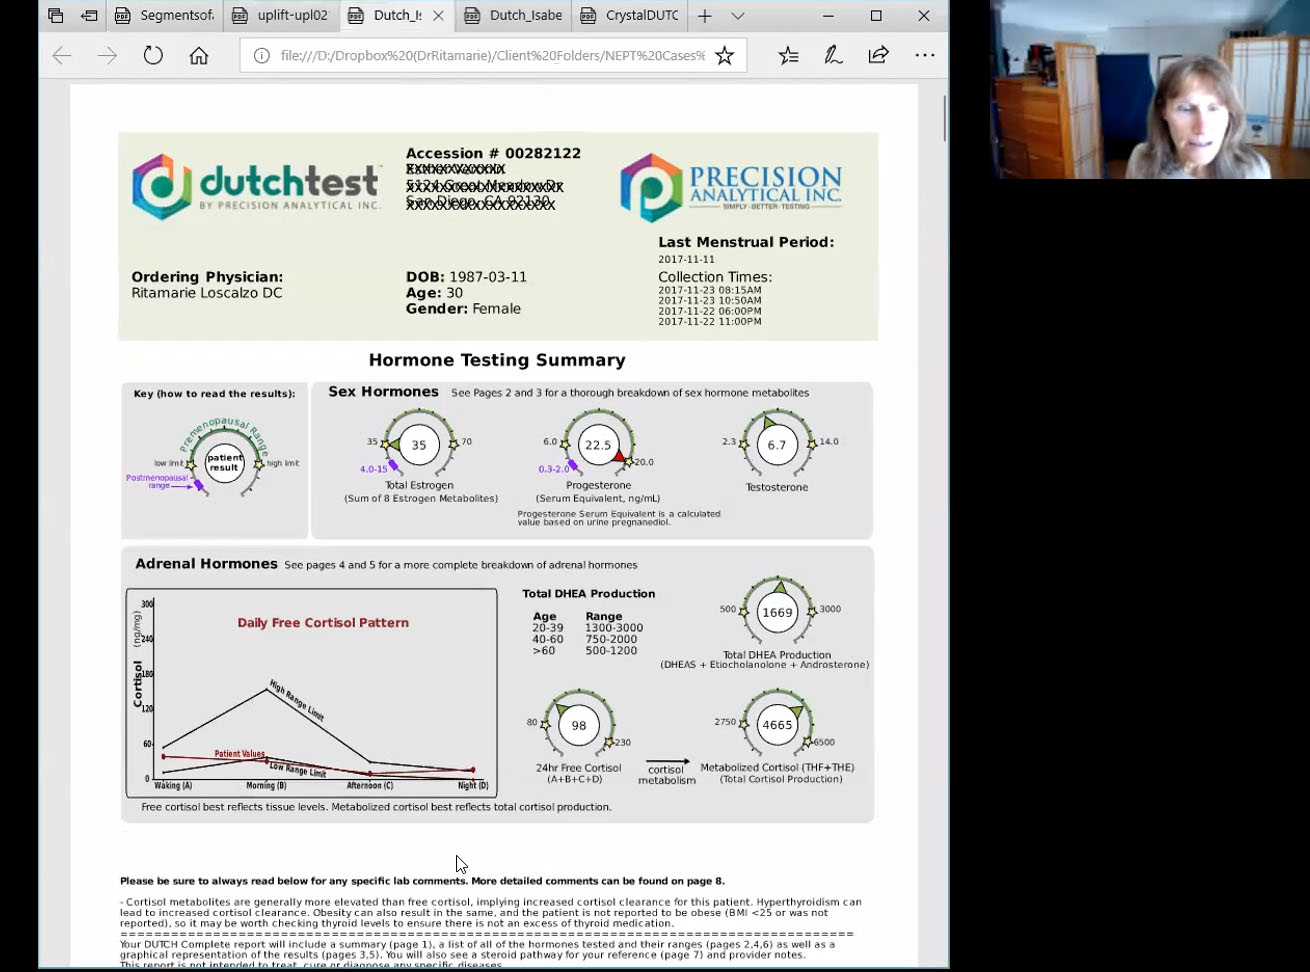The image size is (1310, 972).
Task: Click the Forward navigation arrow
Action: tap(107, 56)
